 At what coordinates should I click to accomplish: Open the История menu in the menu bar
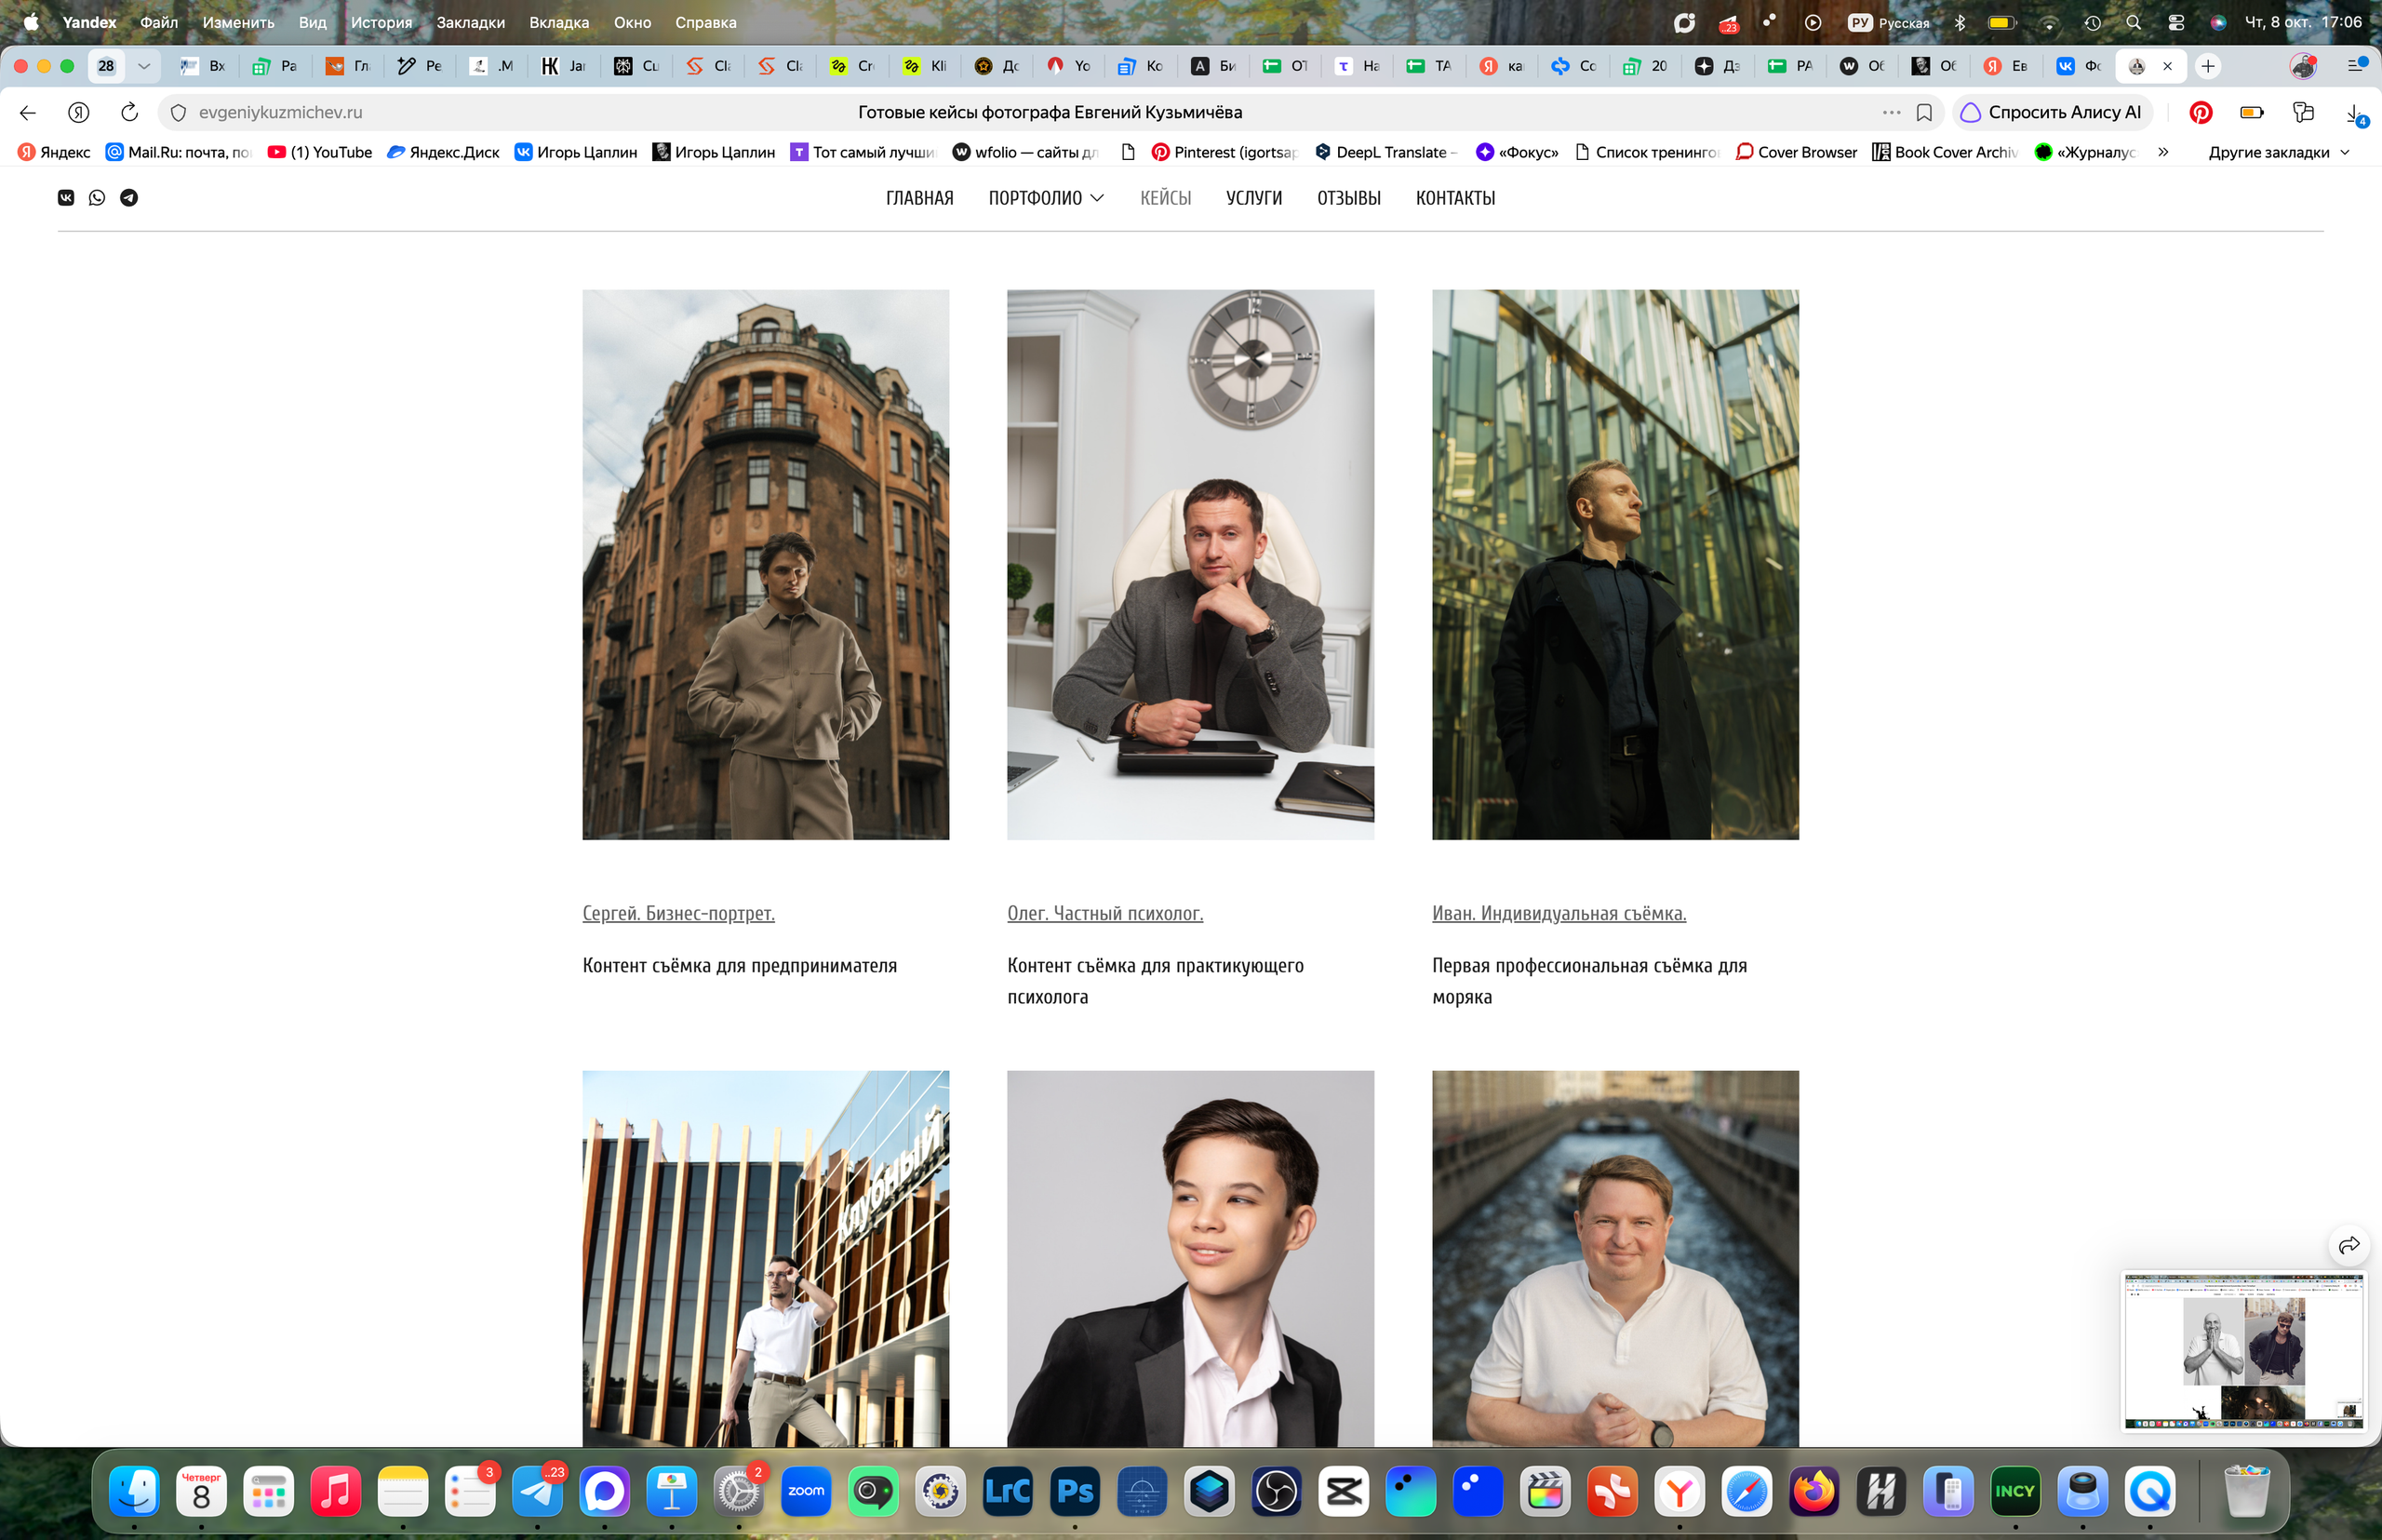pos(381,22)
